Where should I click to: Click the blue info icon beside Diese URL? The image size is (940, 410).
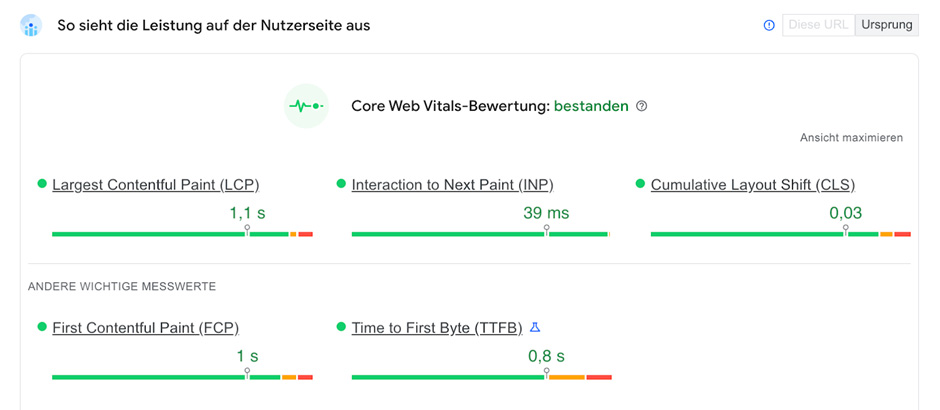click(769, 25)
